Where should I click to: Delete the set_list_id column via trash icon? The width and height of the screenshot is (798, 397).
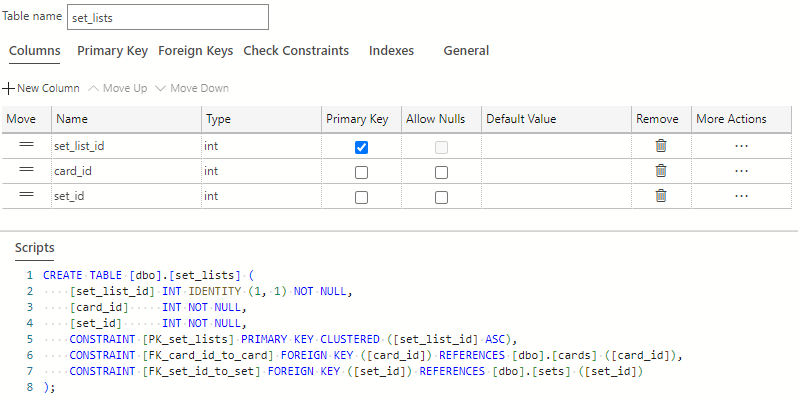click(x=661, y=146)
